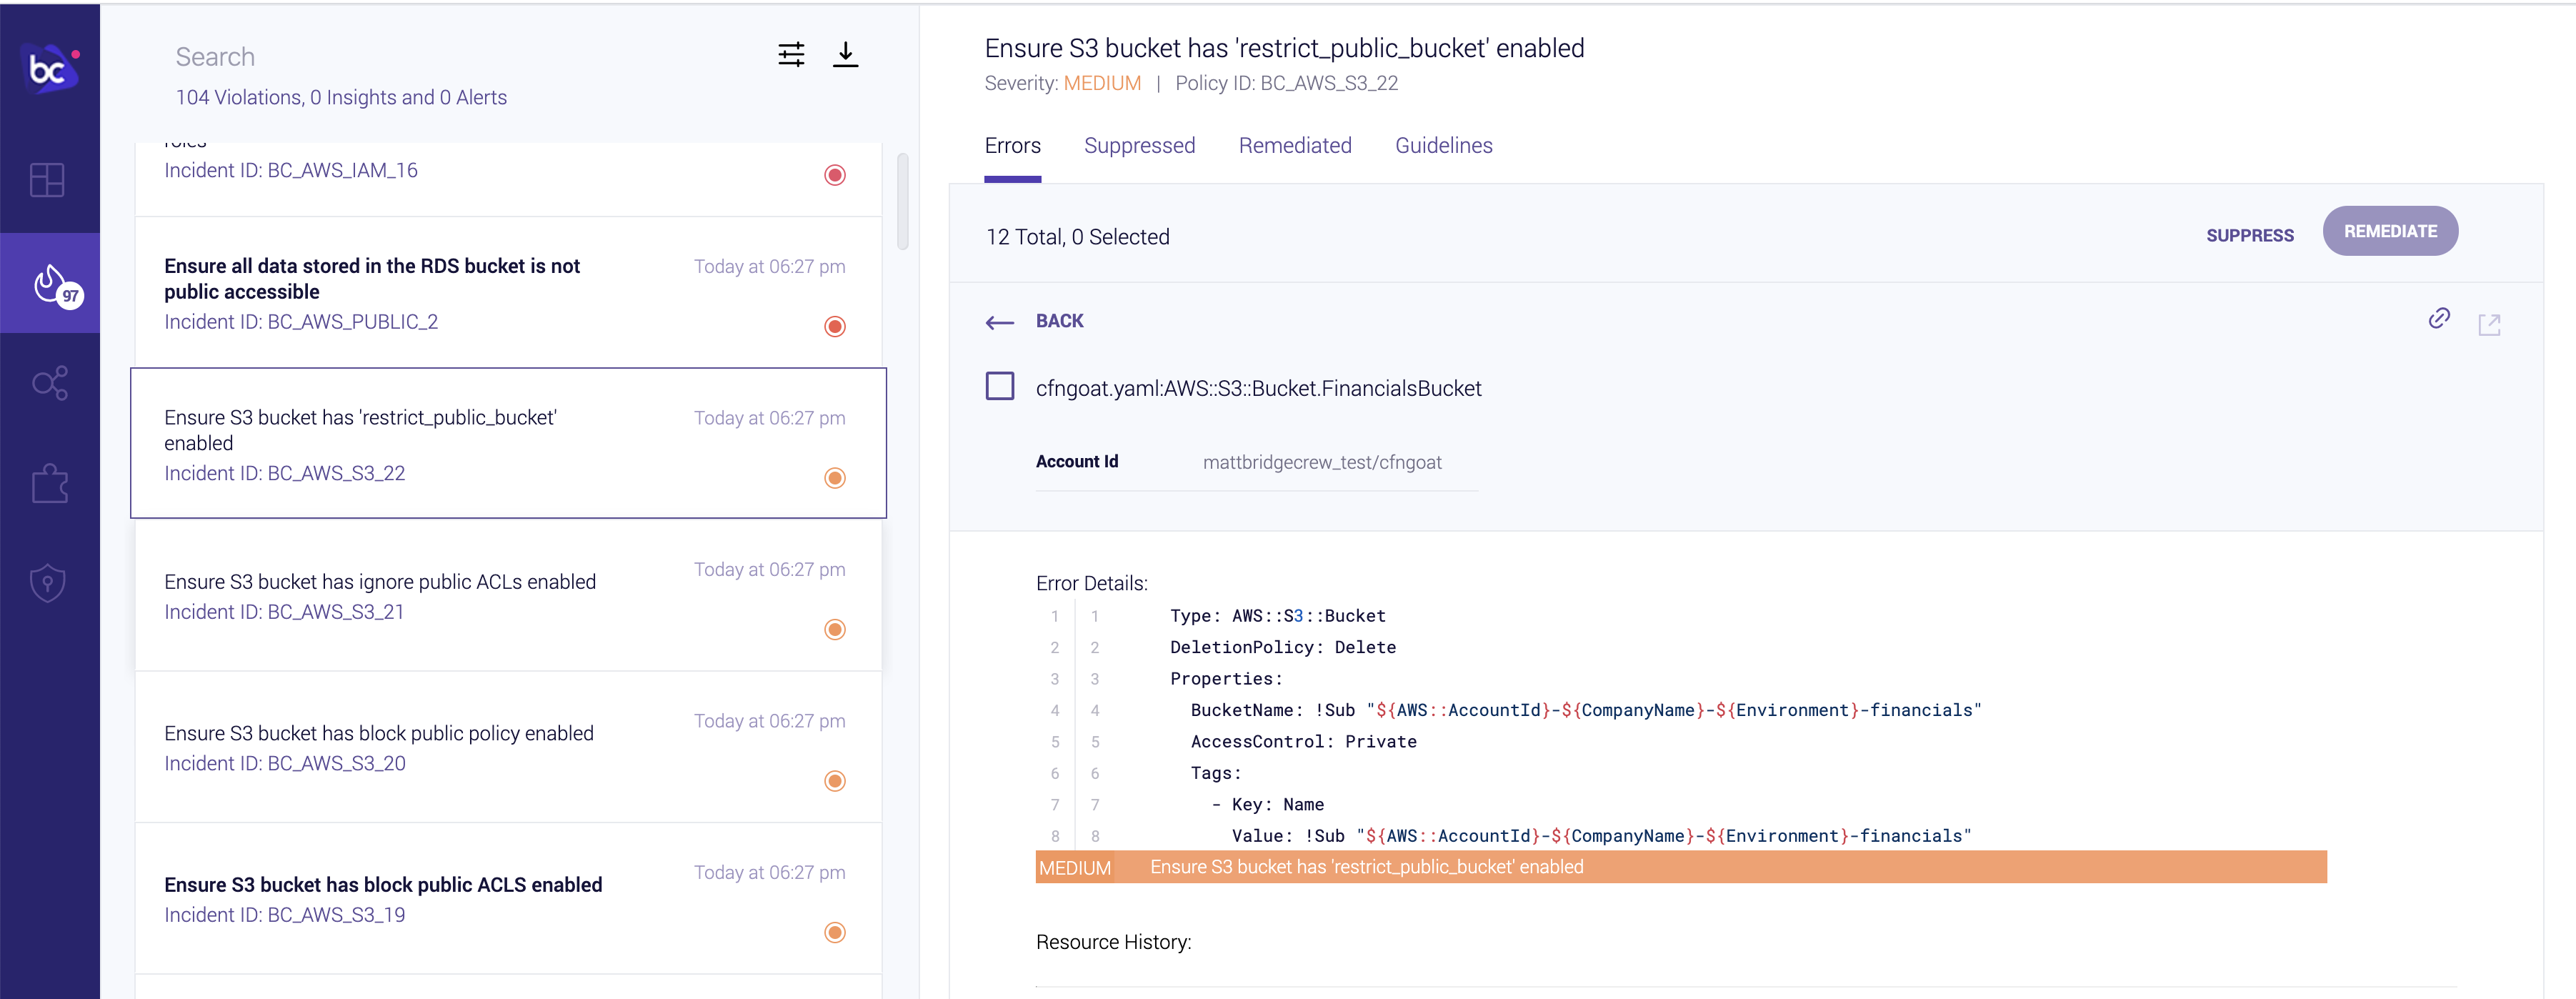Click Incident ID: BC_AWS_PUBLIC_2

(301, 322)
